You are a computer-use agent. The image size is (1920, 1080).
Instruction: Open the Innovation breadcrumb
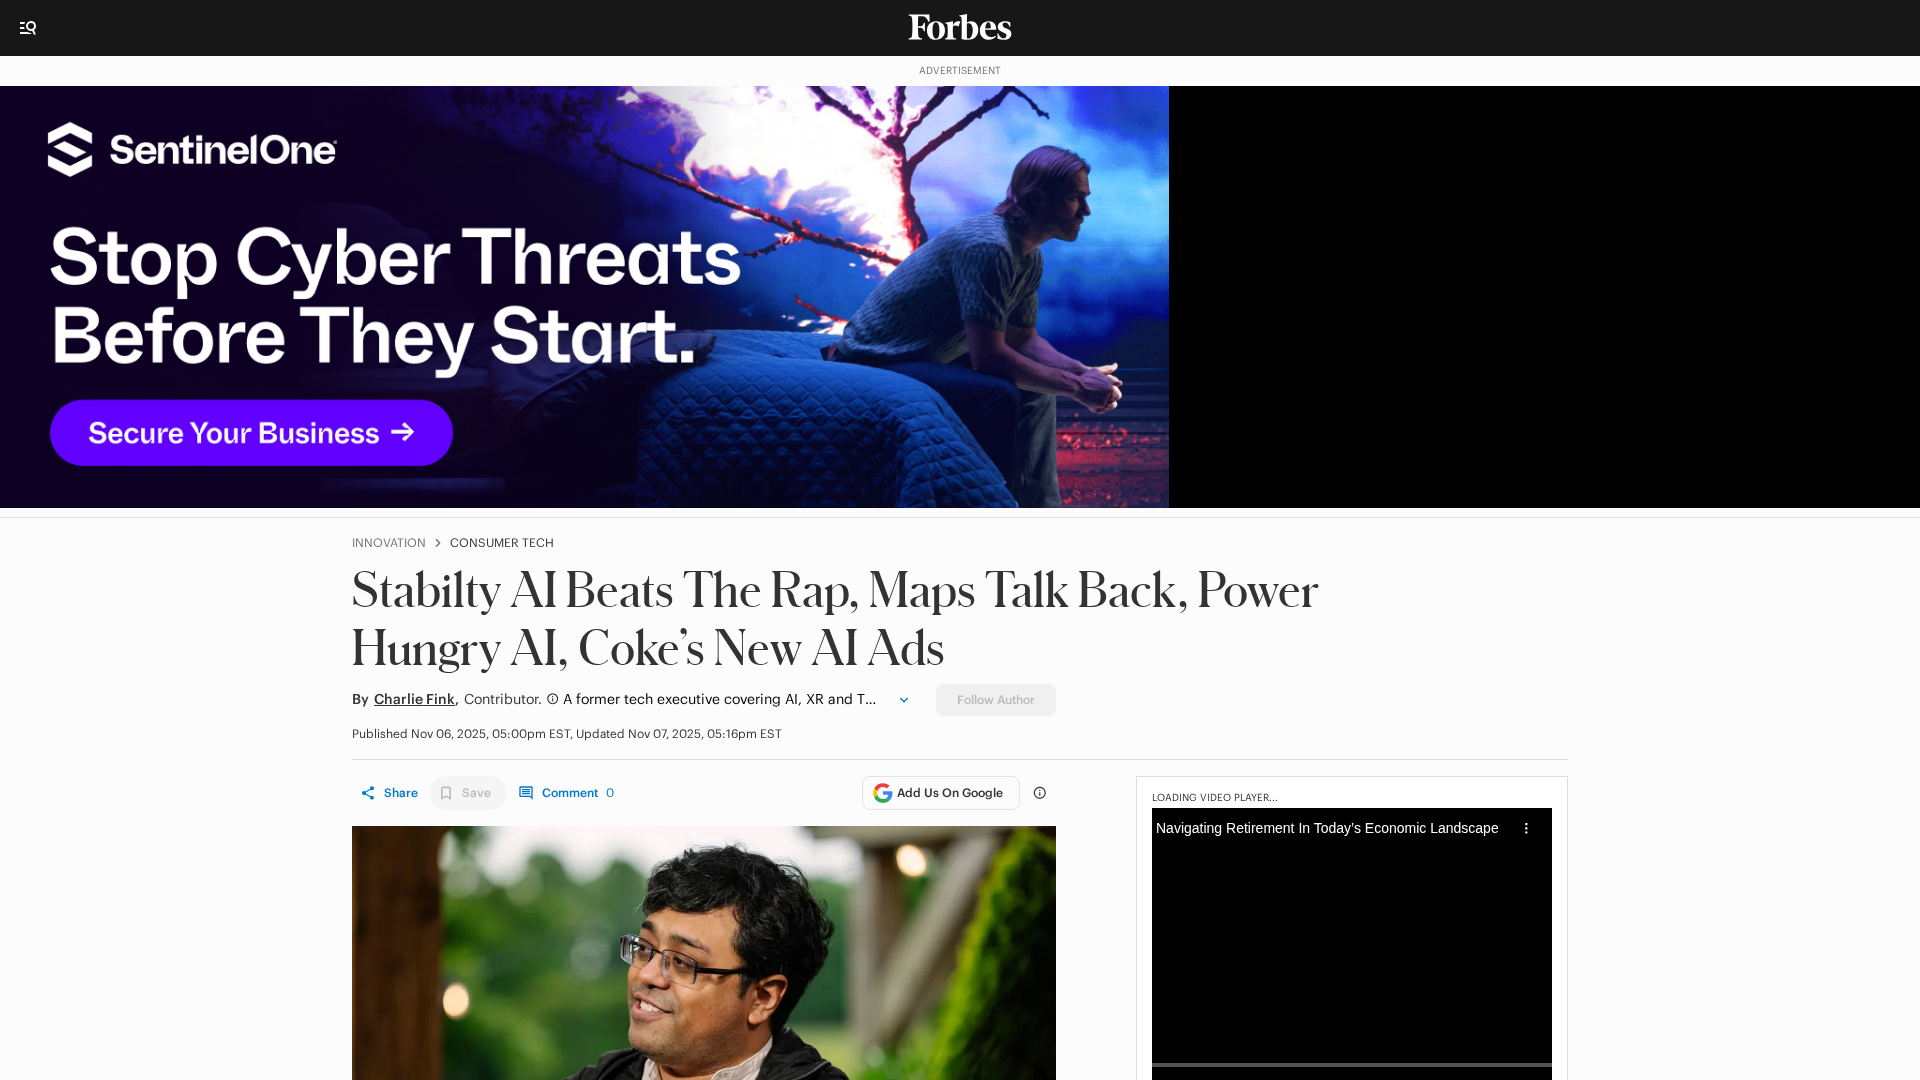(x=389, y=543)
